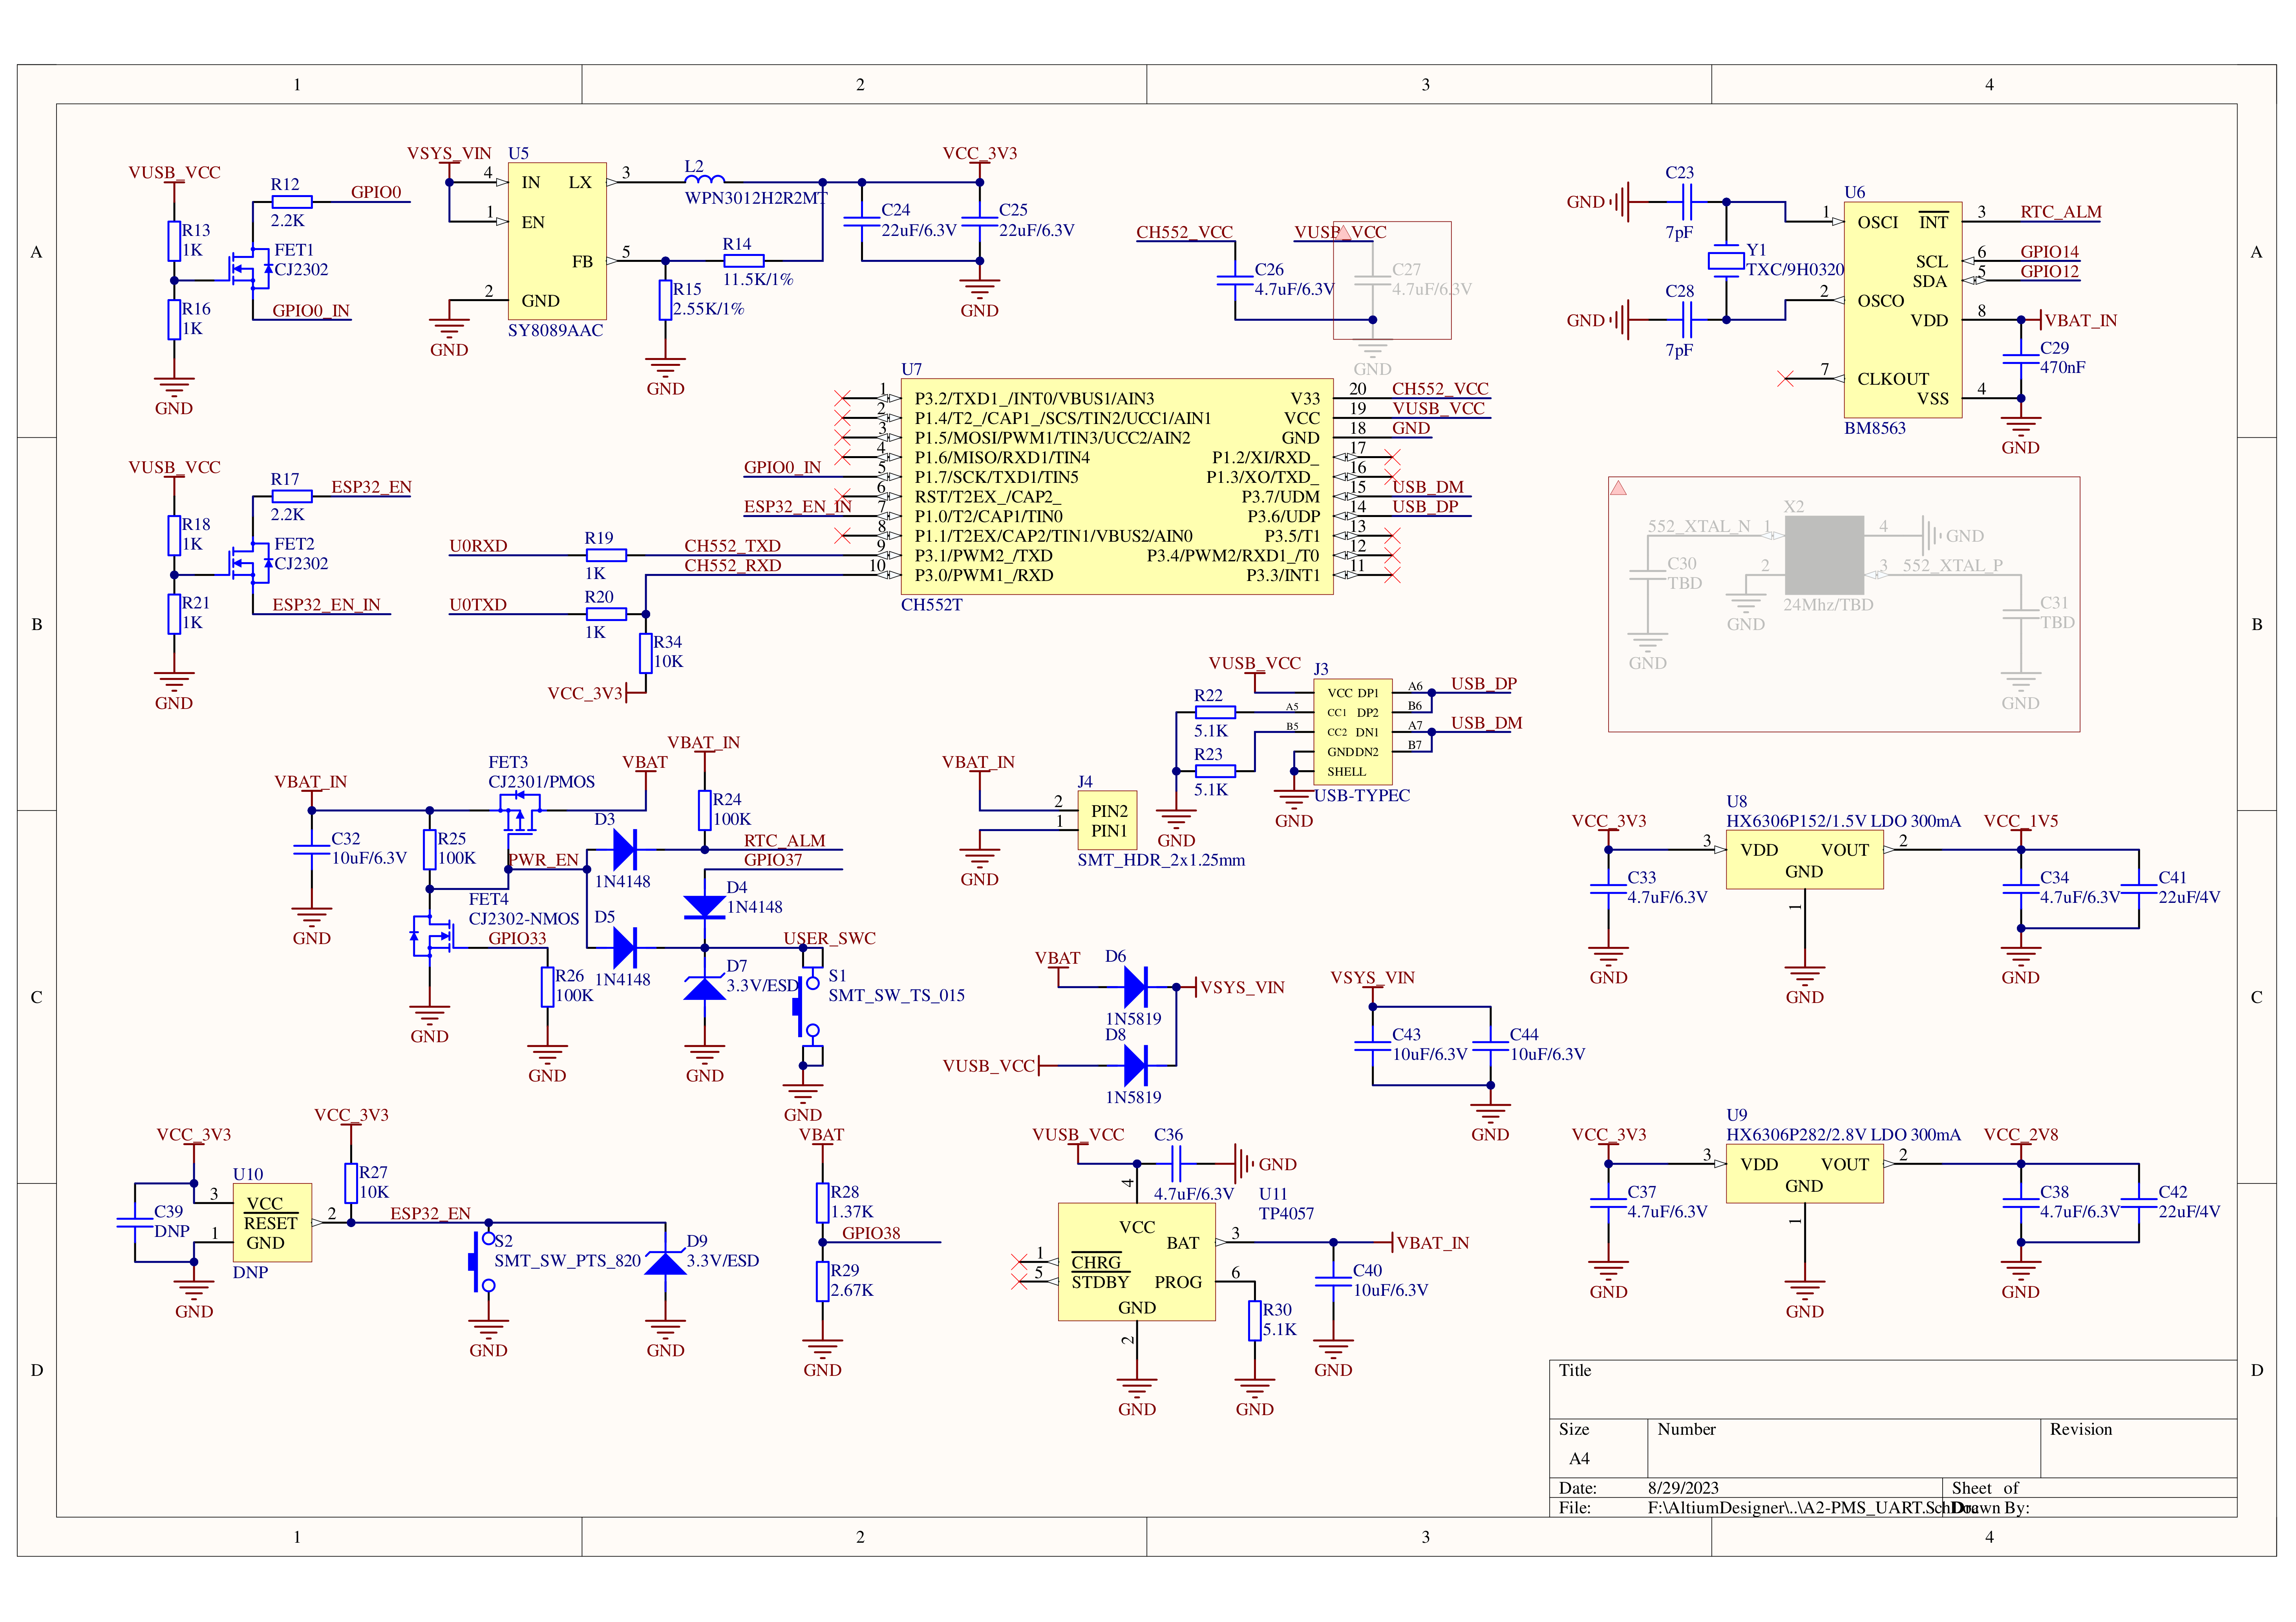Click the 'U0RXD' net label
The width and height of the screenshot is (2296, 1622).
pos(478,546)
